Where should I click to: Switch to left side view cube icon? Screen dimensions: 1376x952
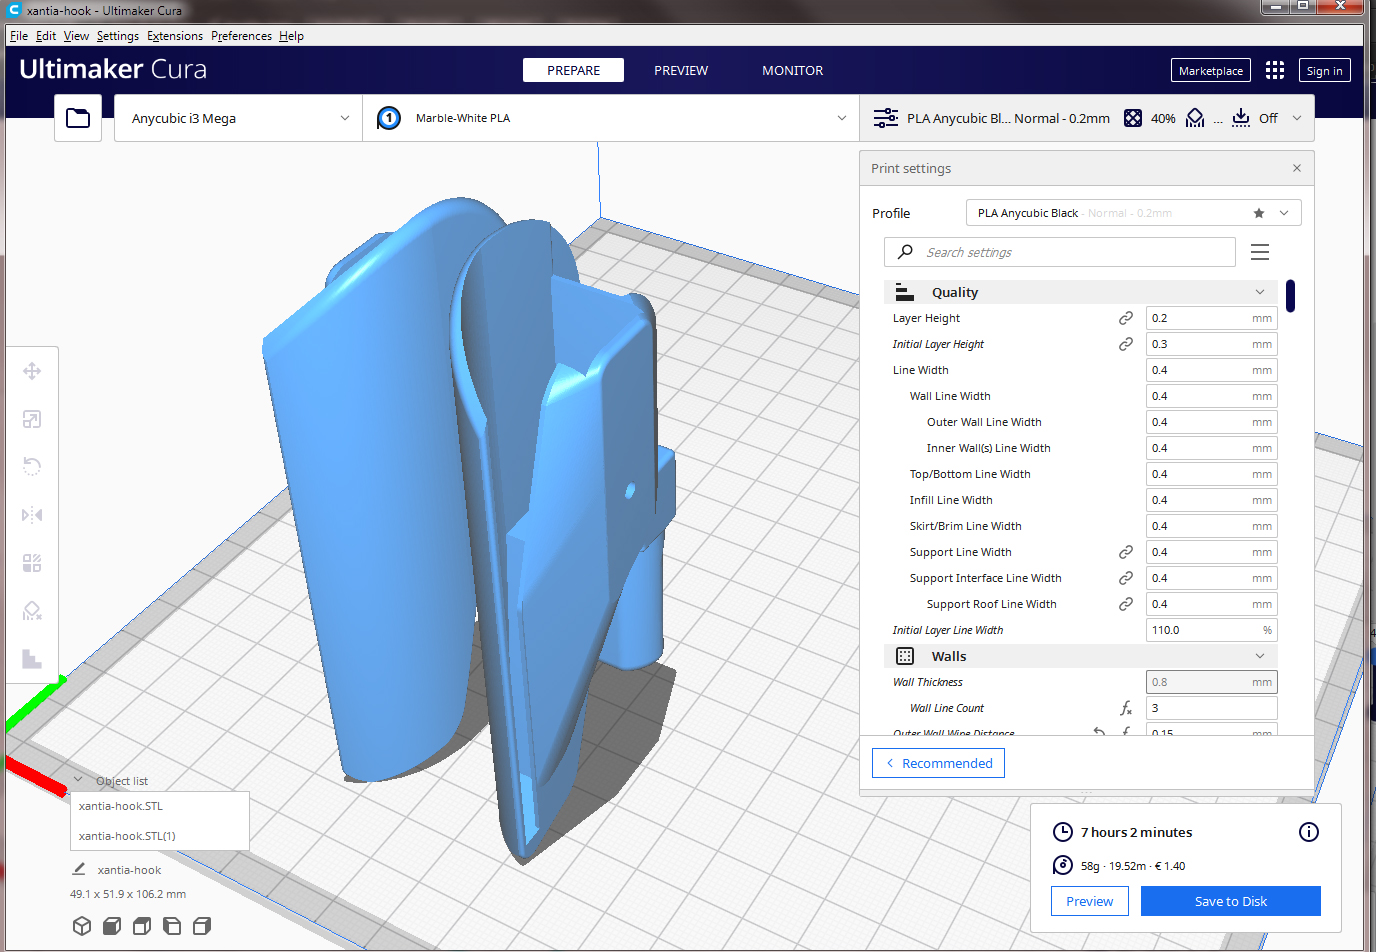tap(172, 926)
